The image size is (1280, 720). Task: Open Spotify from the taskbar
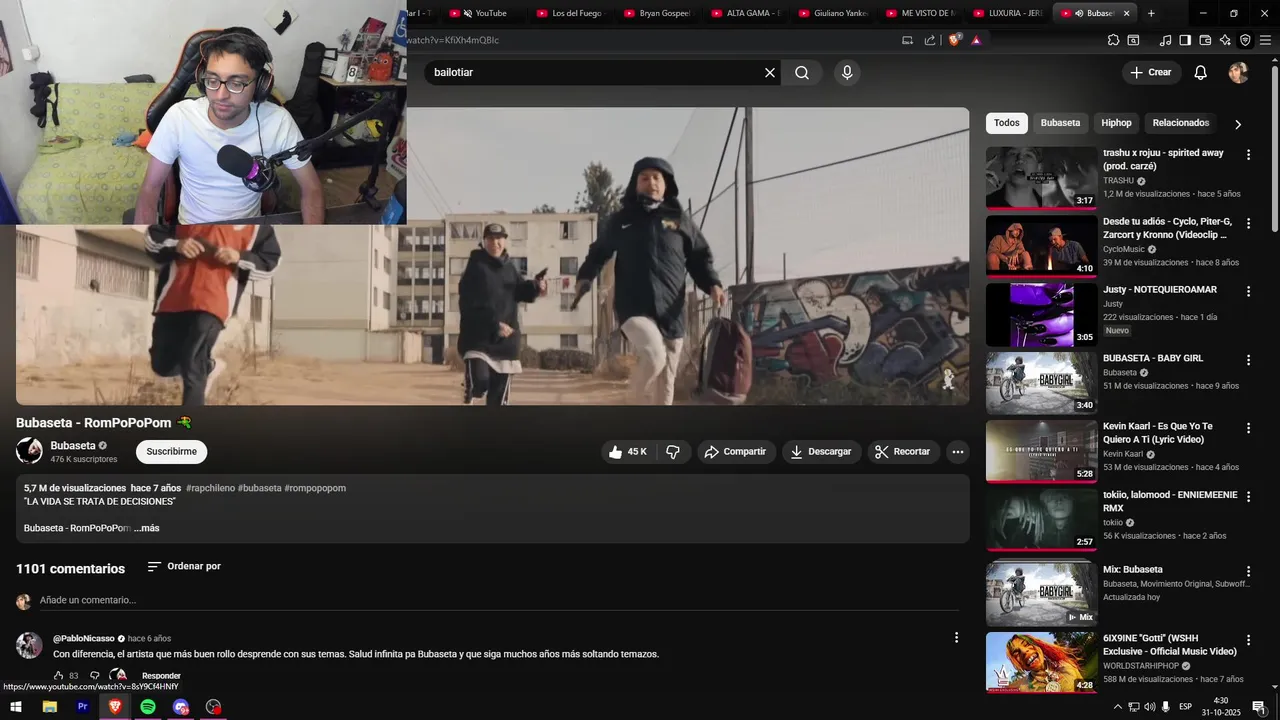pos(148,707)
